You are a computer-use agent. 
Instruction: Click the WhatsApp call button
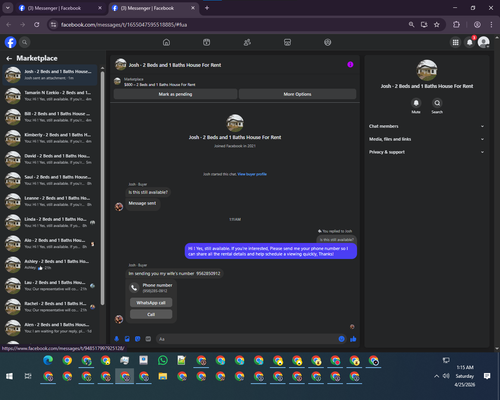coord(151,303)
